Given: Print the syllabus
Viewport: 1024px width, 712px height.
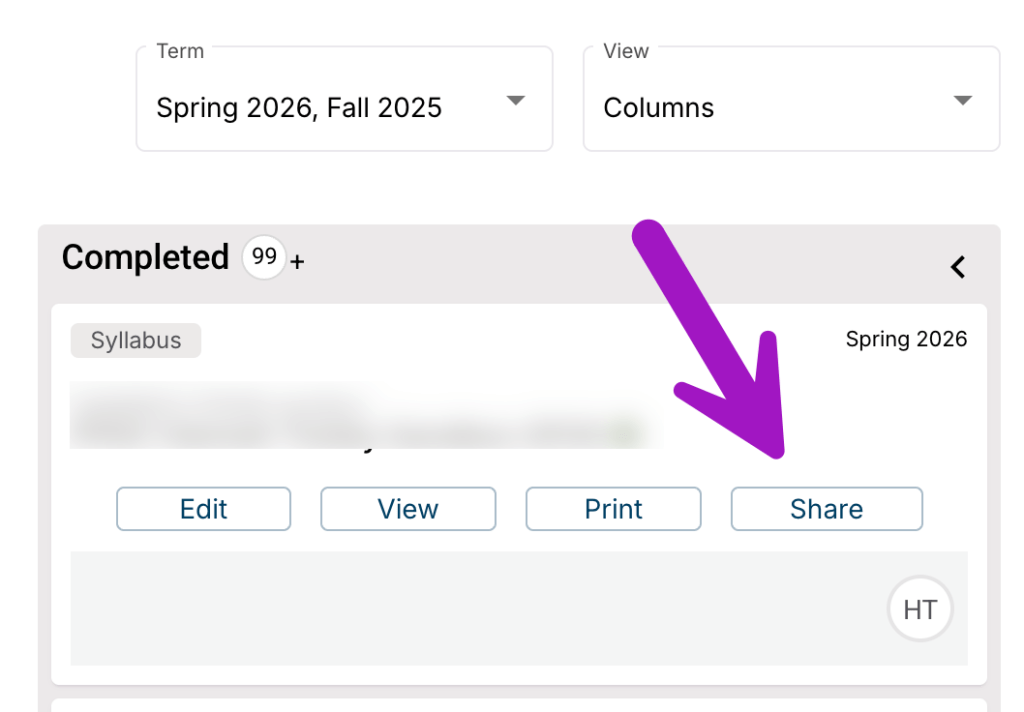Looking at the screenshot, I should [613, 508].
